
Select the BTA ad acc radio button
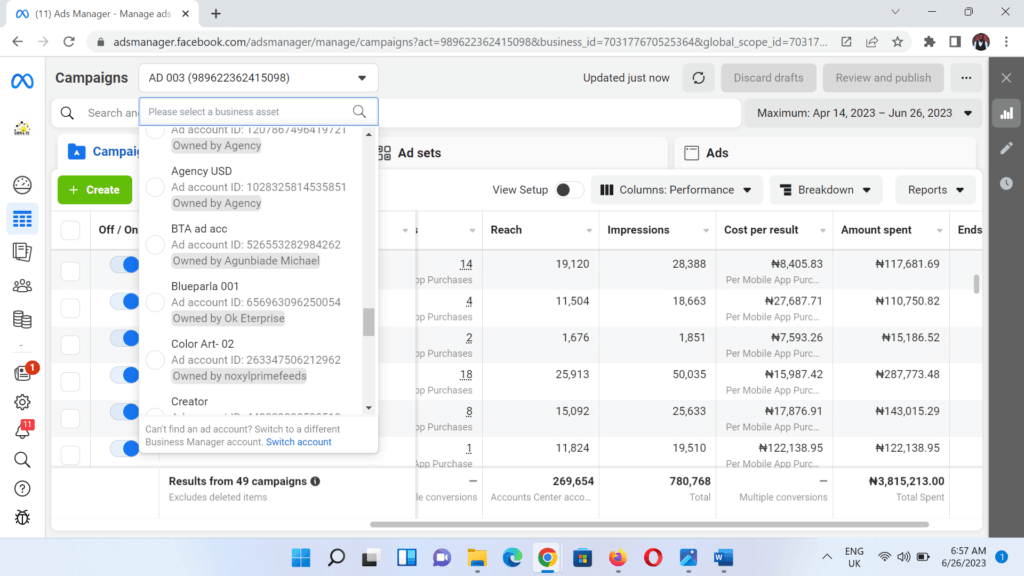[155, 245]
